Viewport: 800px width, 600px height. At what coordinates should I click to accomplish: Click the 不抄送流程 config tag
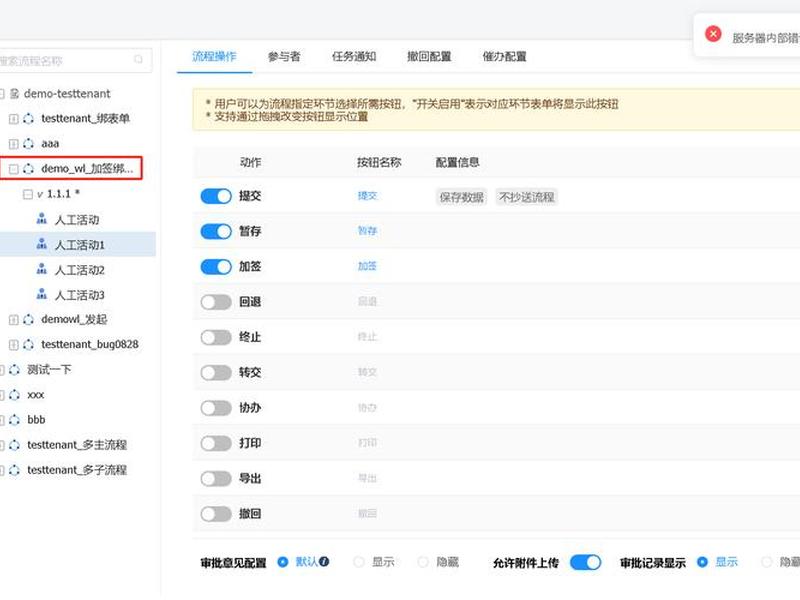[527, 197]
